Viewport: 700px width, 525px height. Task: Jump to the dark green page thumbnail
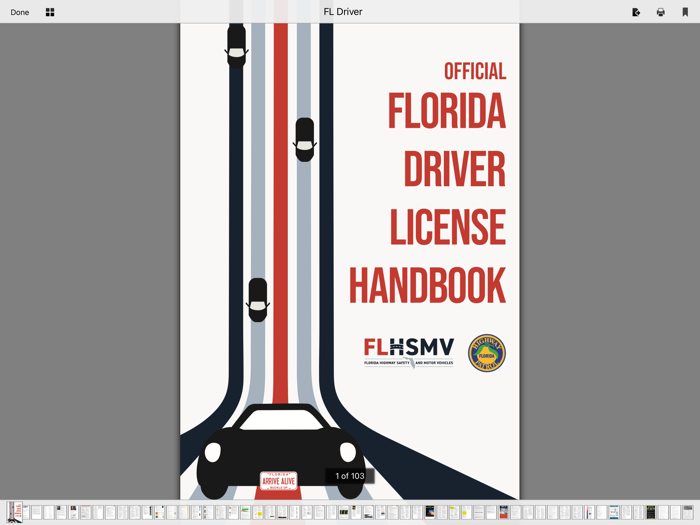click(x=651, y=512)
